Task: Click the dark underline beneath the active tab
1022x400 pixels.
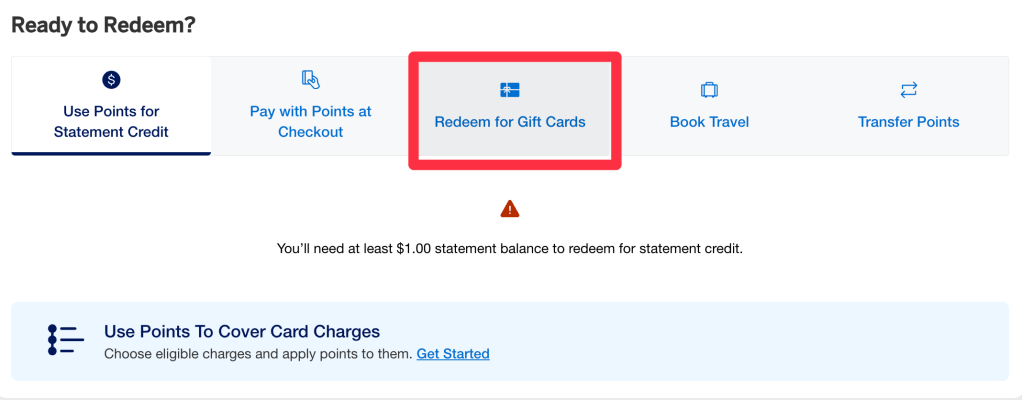Action: pos(110,154)
